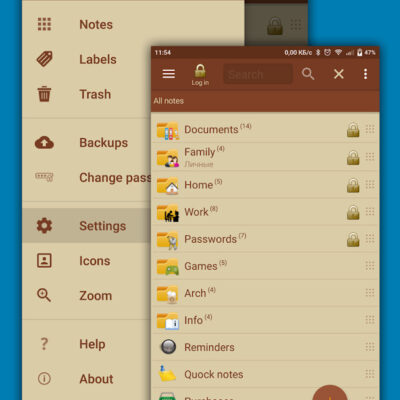Open the Backups cloud item

pos(87,143)
